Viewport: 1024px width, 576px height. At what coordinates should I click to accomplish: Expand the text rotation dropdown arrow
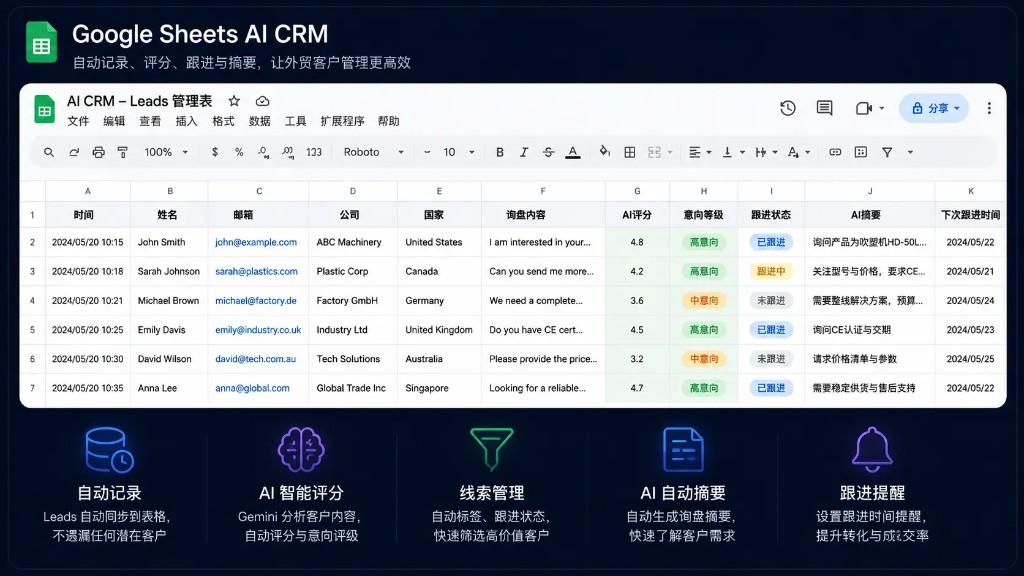click(808, 153)
